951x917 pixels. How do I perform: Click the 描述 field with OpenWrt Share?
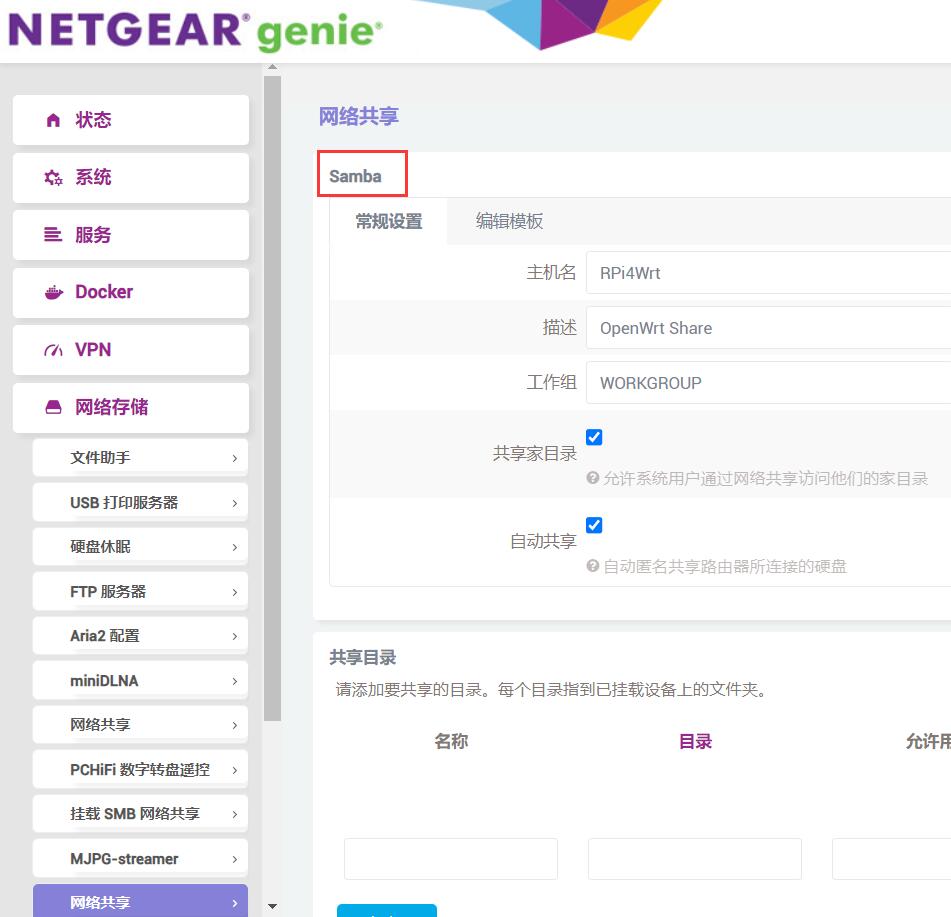coord(768,328)
